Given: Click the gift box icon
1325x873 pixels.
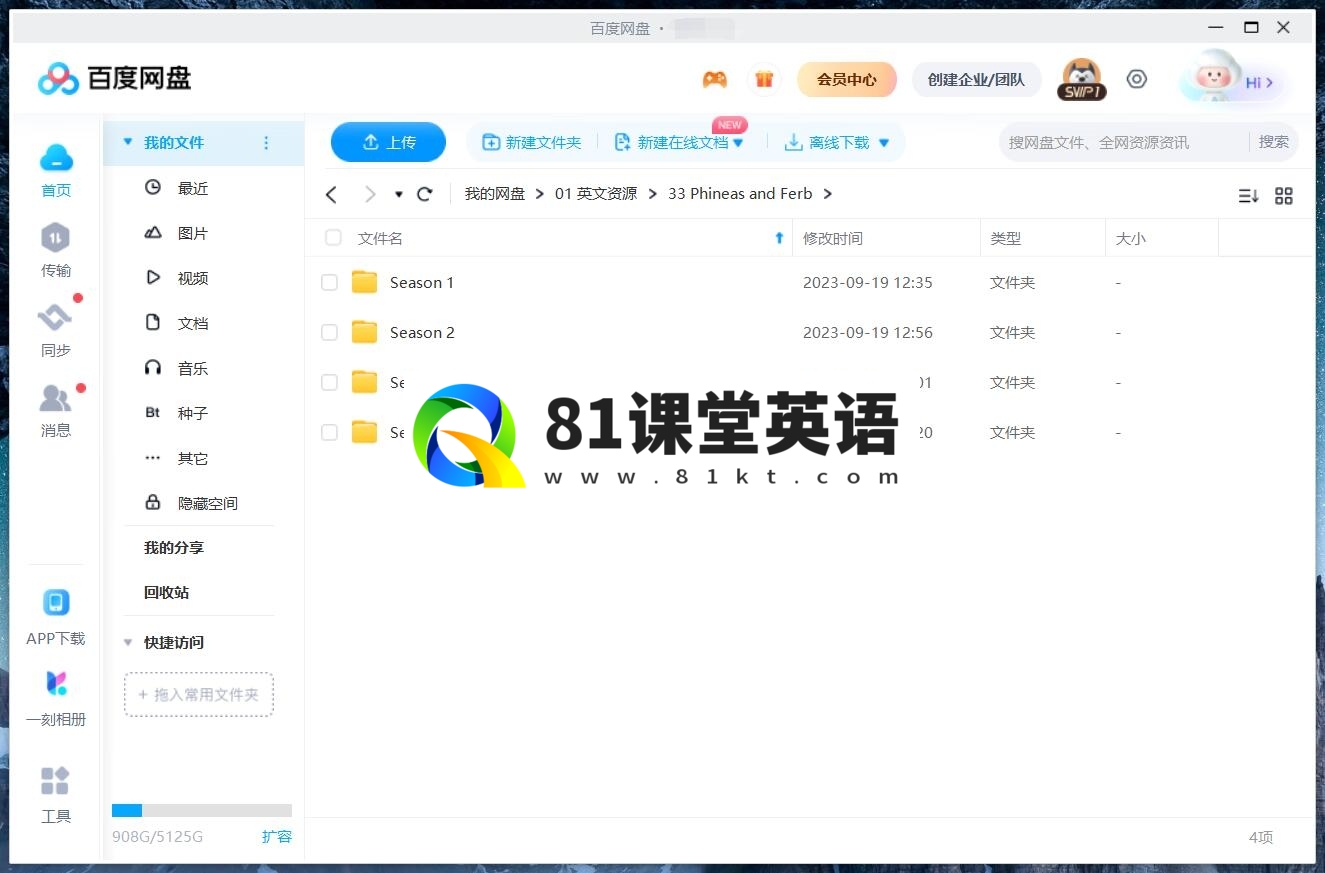Looking at the screenshot, I should tap(764, 79).
